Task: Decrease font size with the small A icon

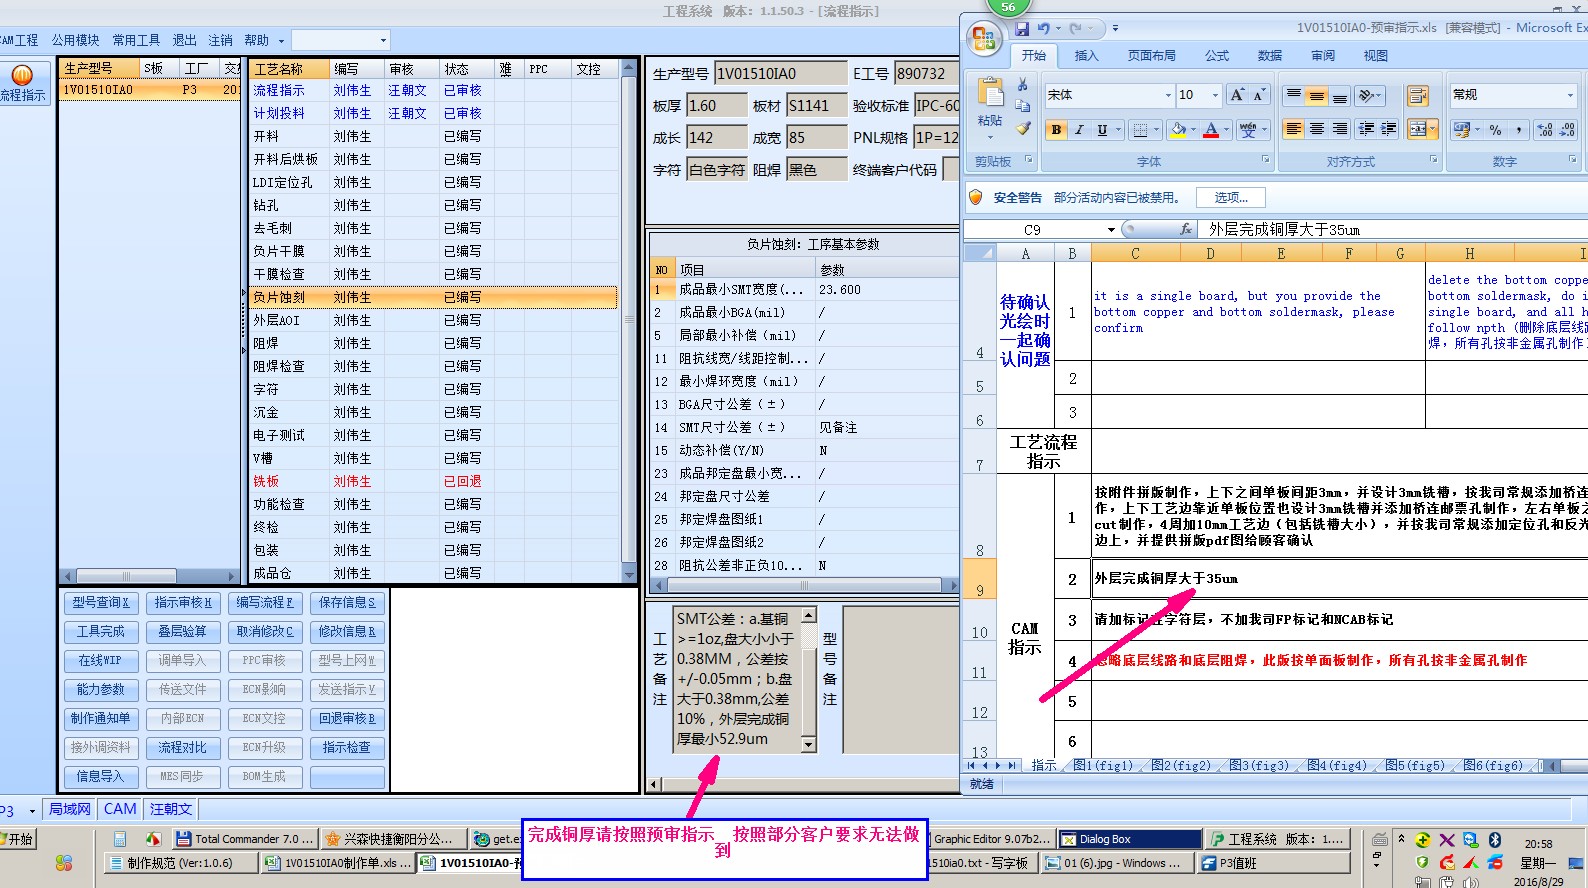Action: (x=1258, y=95)
